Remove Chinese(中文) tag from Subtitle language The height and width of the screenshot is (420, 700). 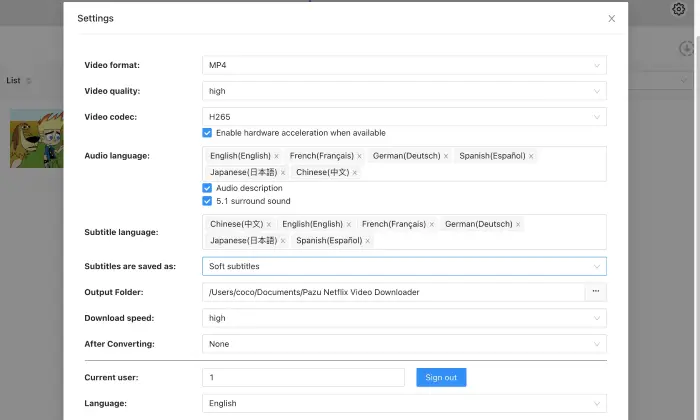pos(269,225)
